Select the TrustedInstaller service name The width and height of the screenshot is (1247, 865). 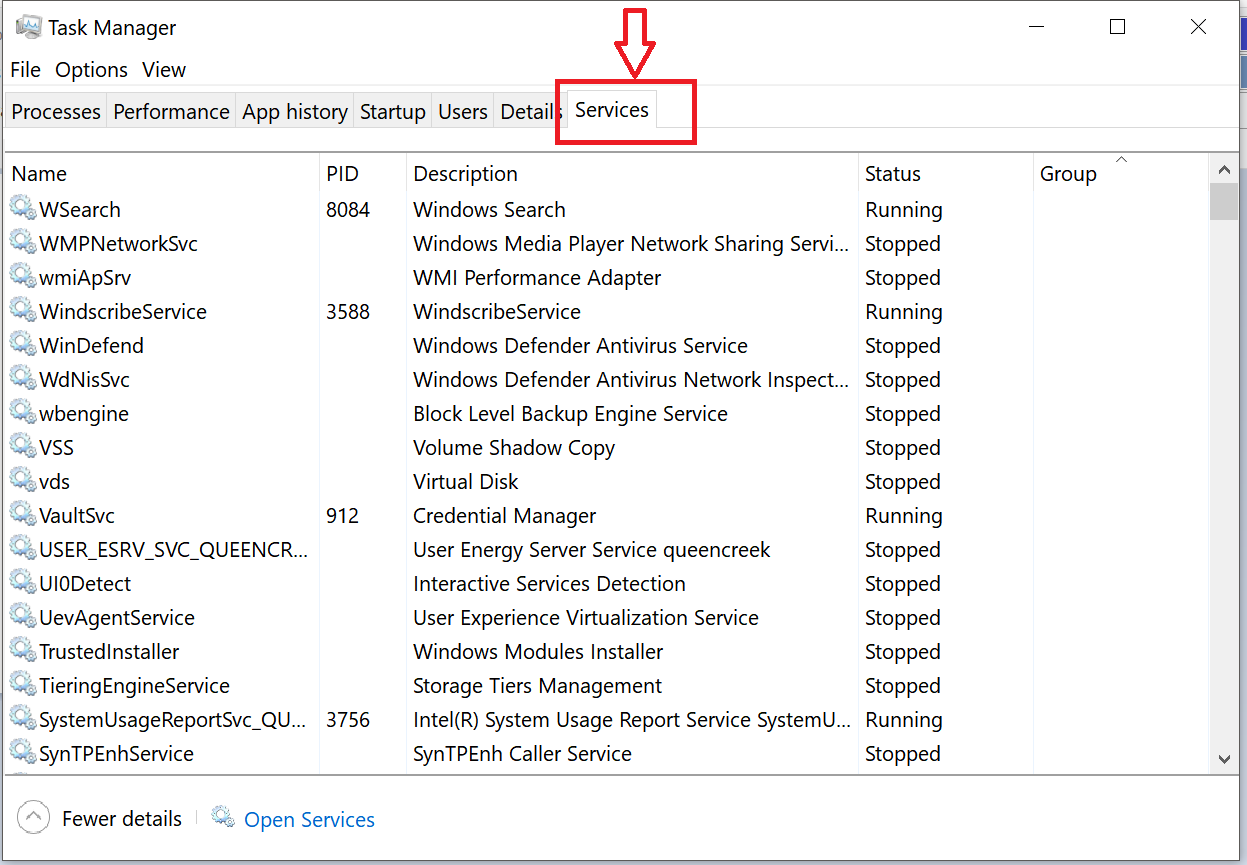[109, 652]
